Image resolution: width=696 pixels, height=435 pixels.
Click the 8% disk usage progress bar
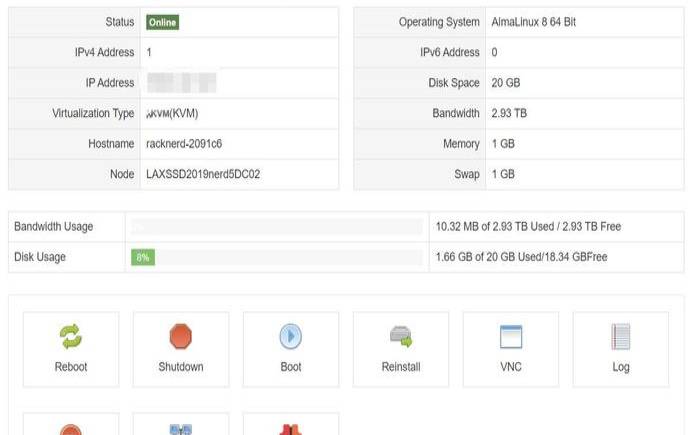coord(143,257)
